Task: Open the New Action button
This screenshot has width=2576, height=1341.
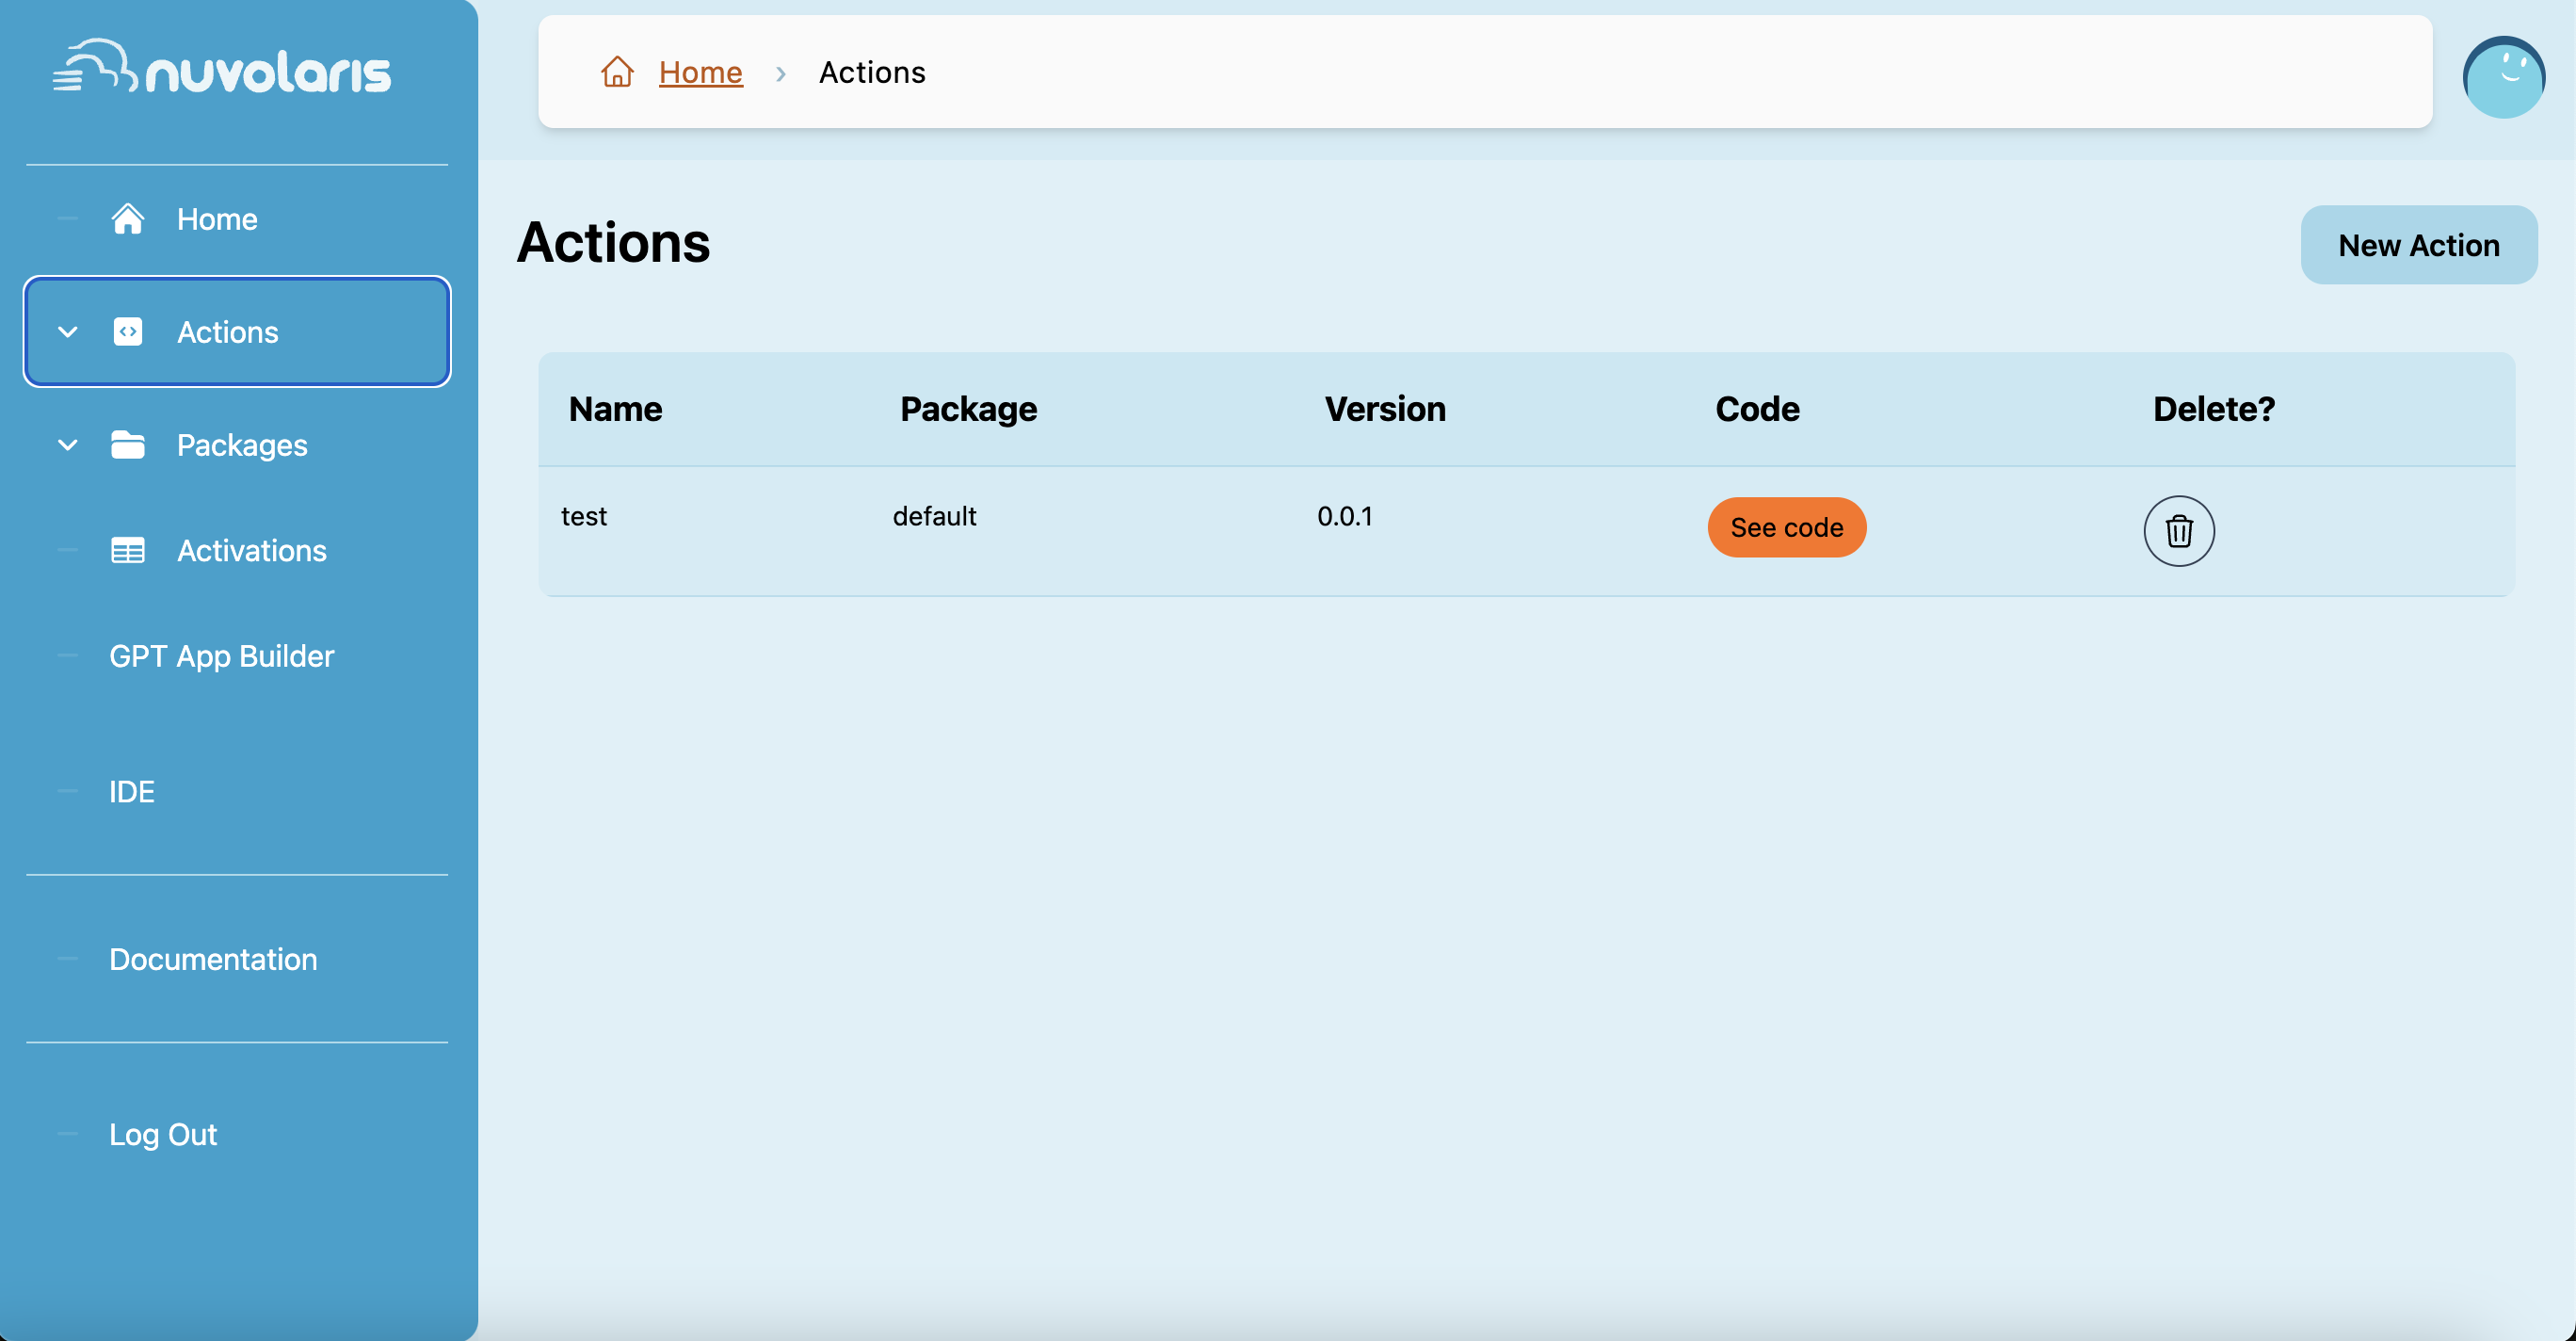Action: coord(2418,246)
